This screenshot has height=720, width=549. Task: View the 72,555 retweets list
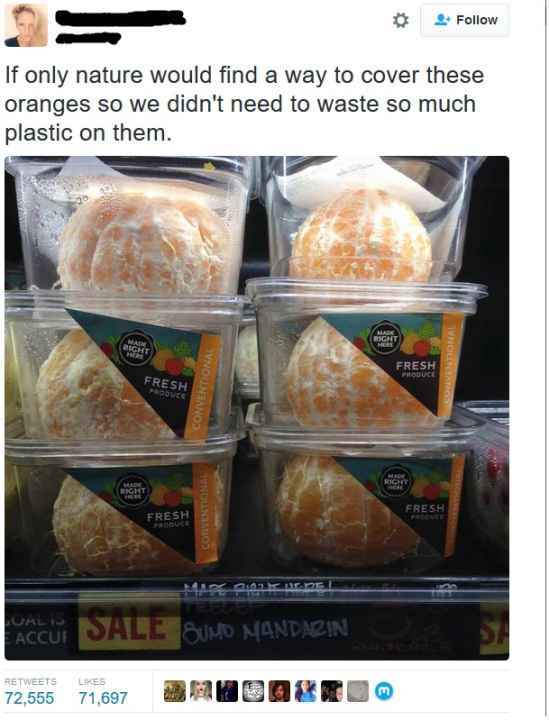[x=29, y=698]
